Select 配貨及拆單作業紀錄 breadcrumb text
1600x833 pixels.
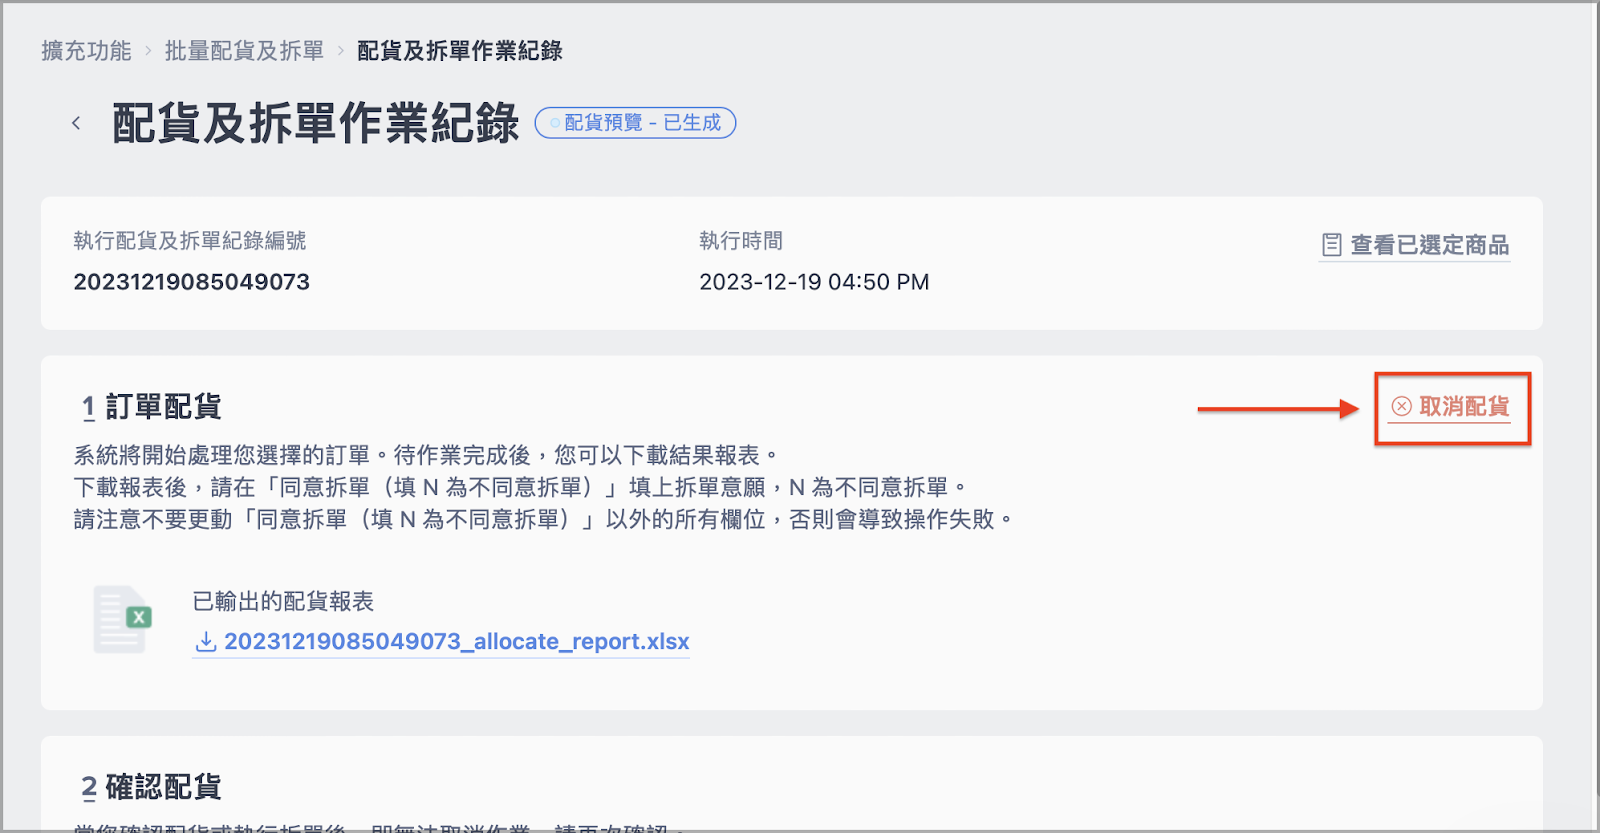point(460,51)
